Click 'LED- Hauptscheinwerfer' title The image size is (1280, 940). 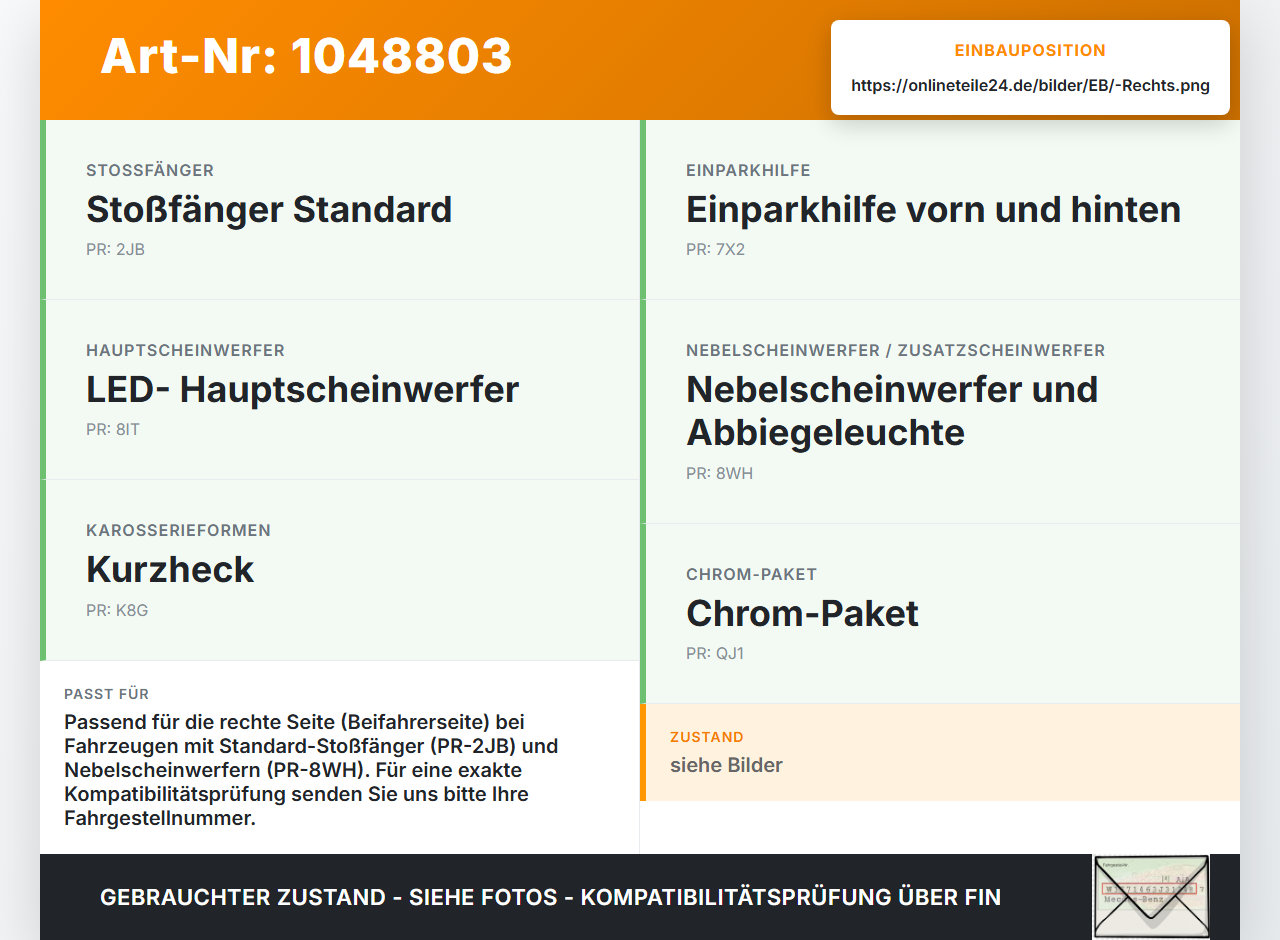302,390
